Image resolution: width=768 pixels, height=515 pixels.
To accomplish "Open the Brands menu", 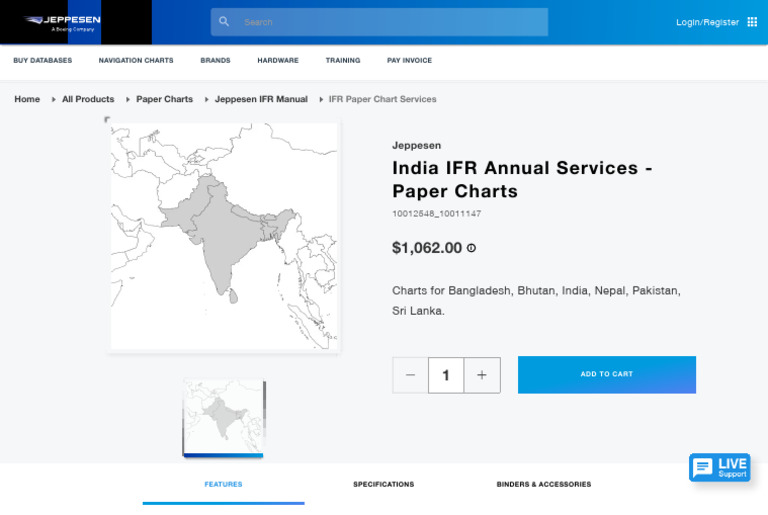I will 216,60.
